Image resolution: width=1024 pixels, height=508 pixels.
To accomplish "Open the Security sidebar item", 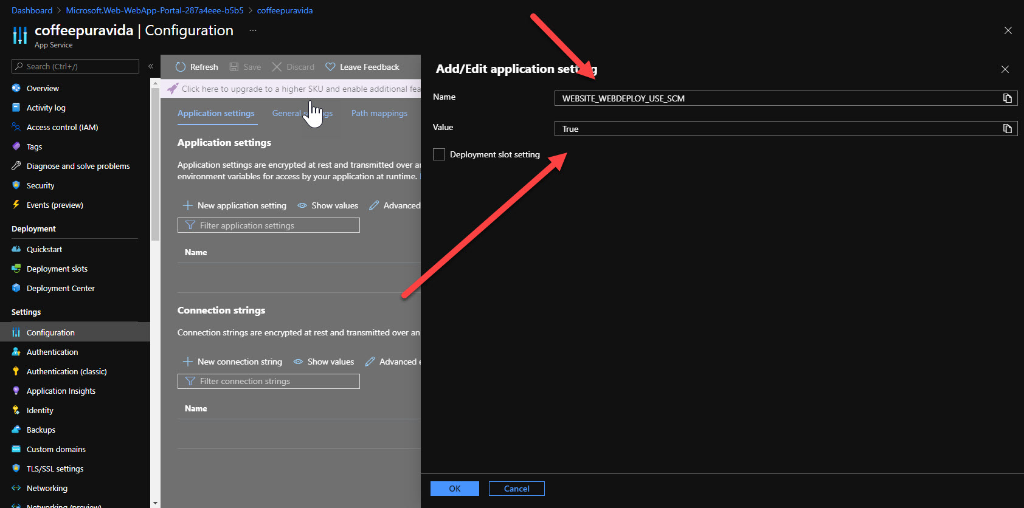I will point(40,185).
